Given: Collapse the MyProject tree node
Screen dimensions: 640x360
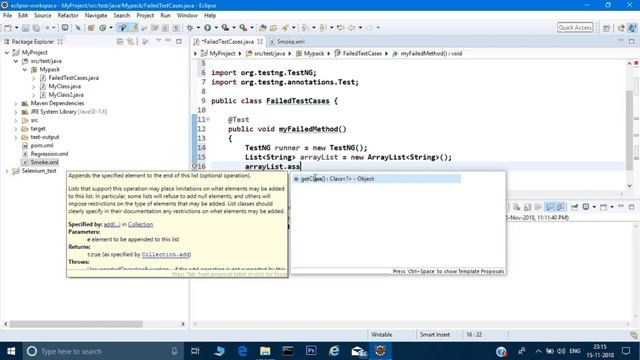Looking at the screenshot, I should point(7,53).
